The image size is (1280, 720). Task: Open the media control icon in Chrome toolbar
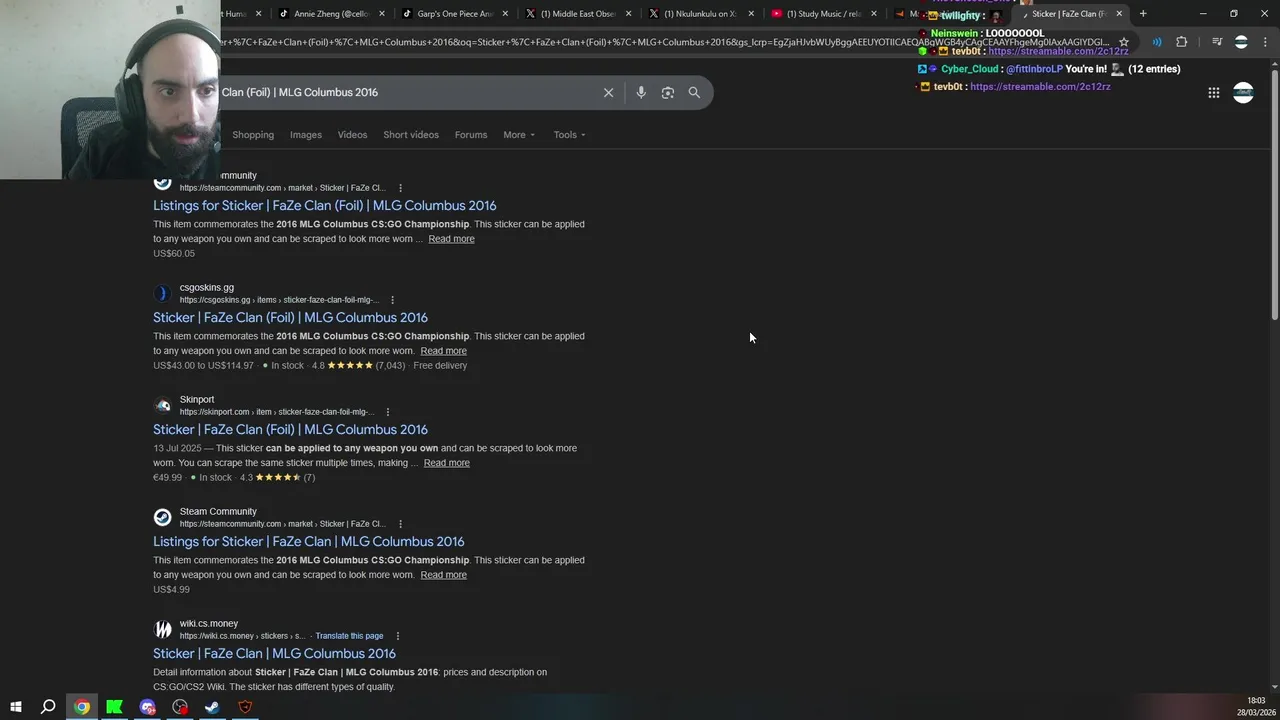click(1217, 42)
